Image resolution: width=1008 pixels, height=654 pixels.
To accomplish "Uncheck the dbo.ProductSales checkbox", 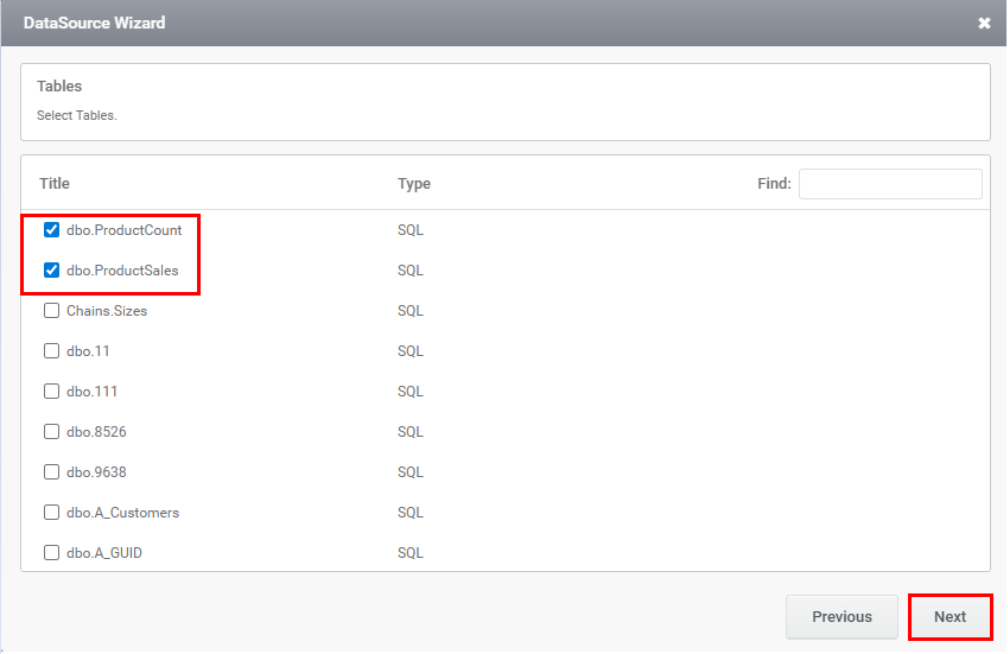I will [x=52, y=270].
